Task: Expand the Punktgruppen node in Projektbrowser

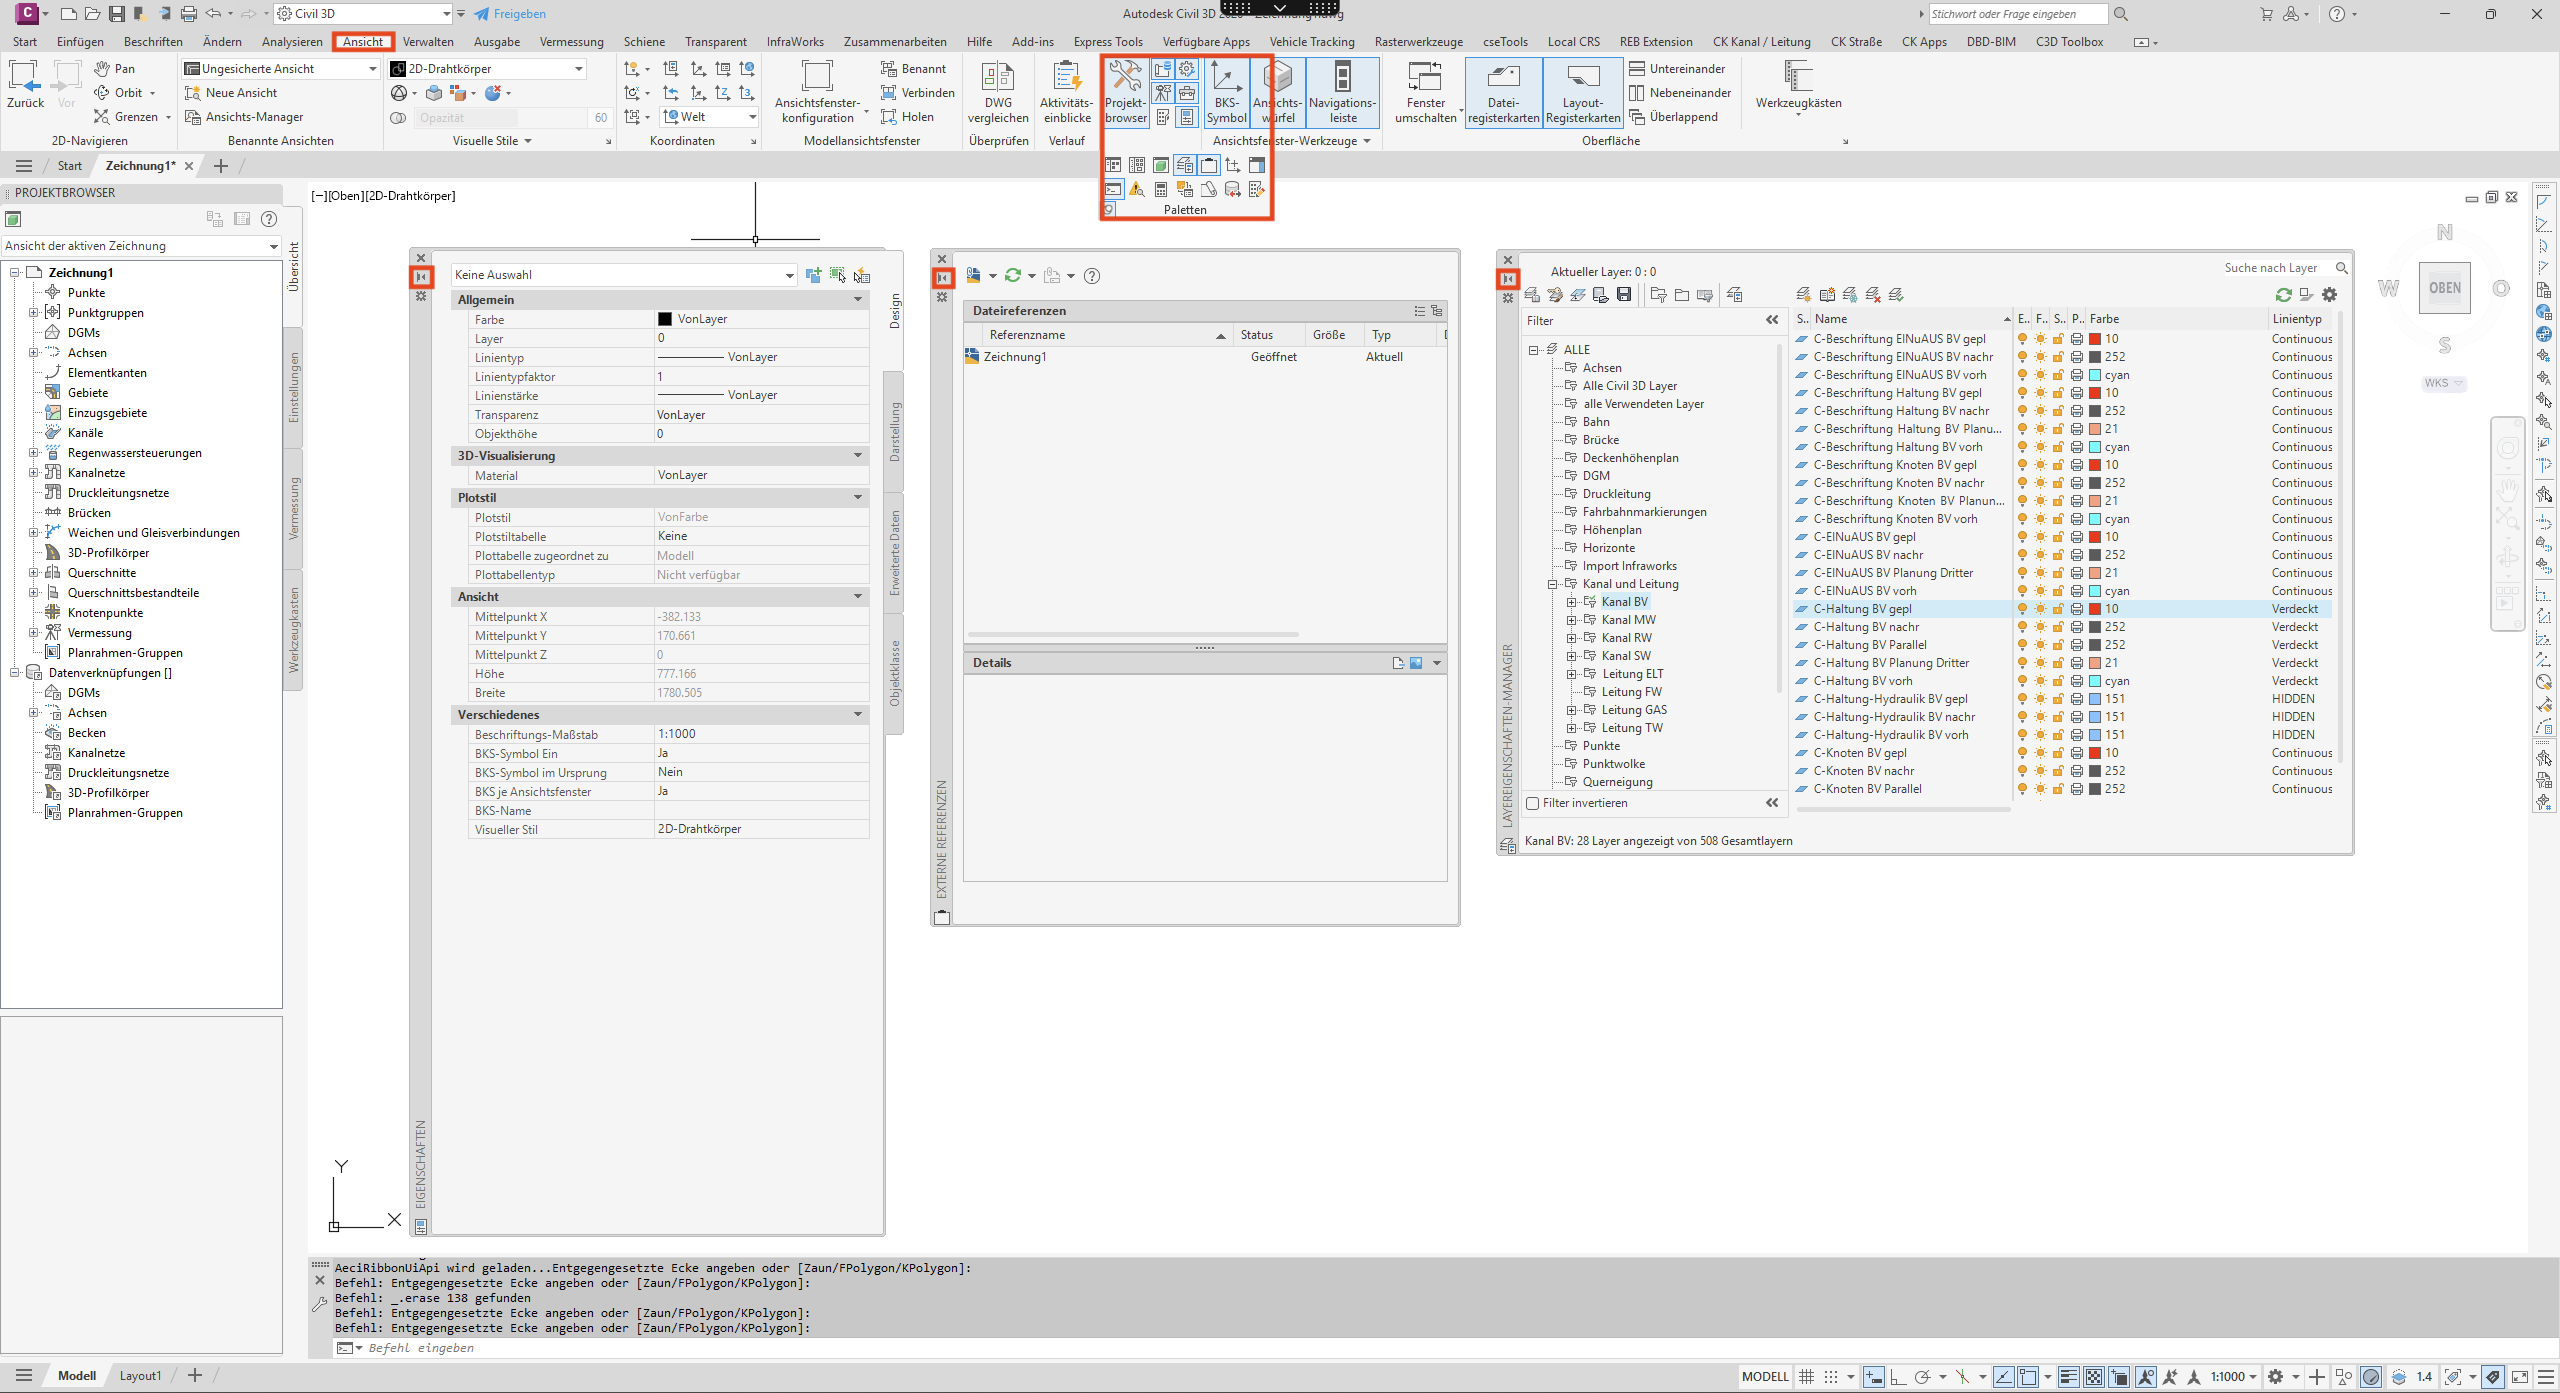Action: (33, 313)
